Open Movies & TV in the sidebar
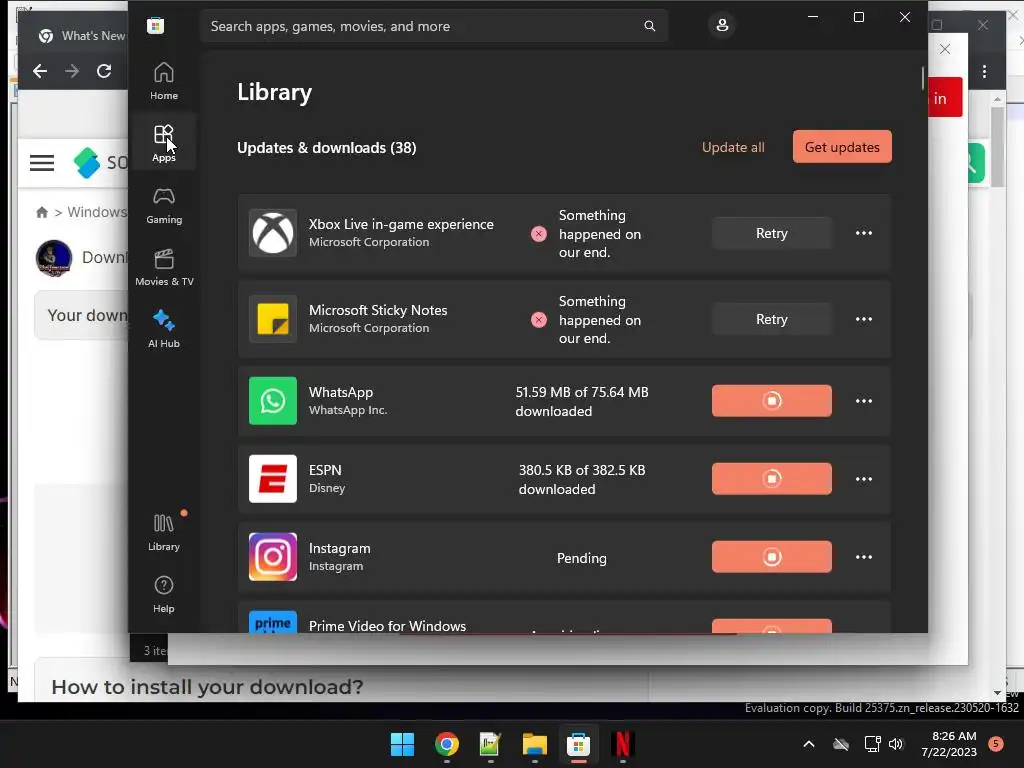This screenshot has width=1024, height=768. [163, 267]
